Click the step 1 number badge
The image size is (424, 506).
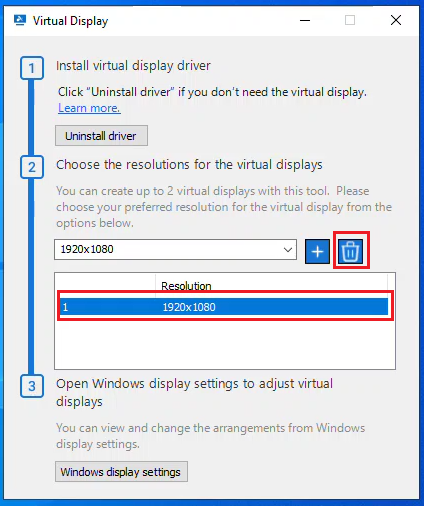click(x=32, y=68)
